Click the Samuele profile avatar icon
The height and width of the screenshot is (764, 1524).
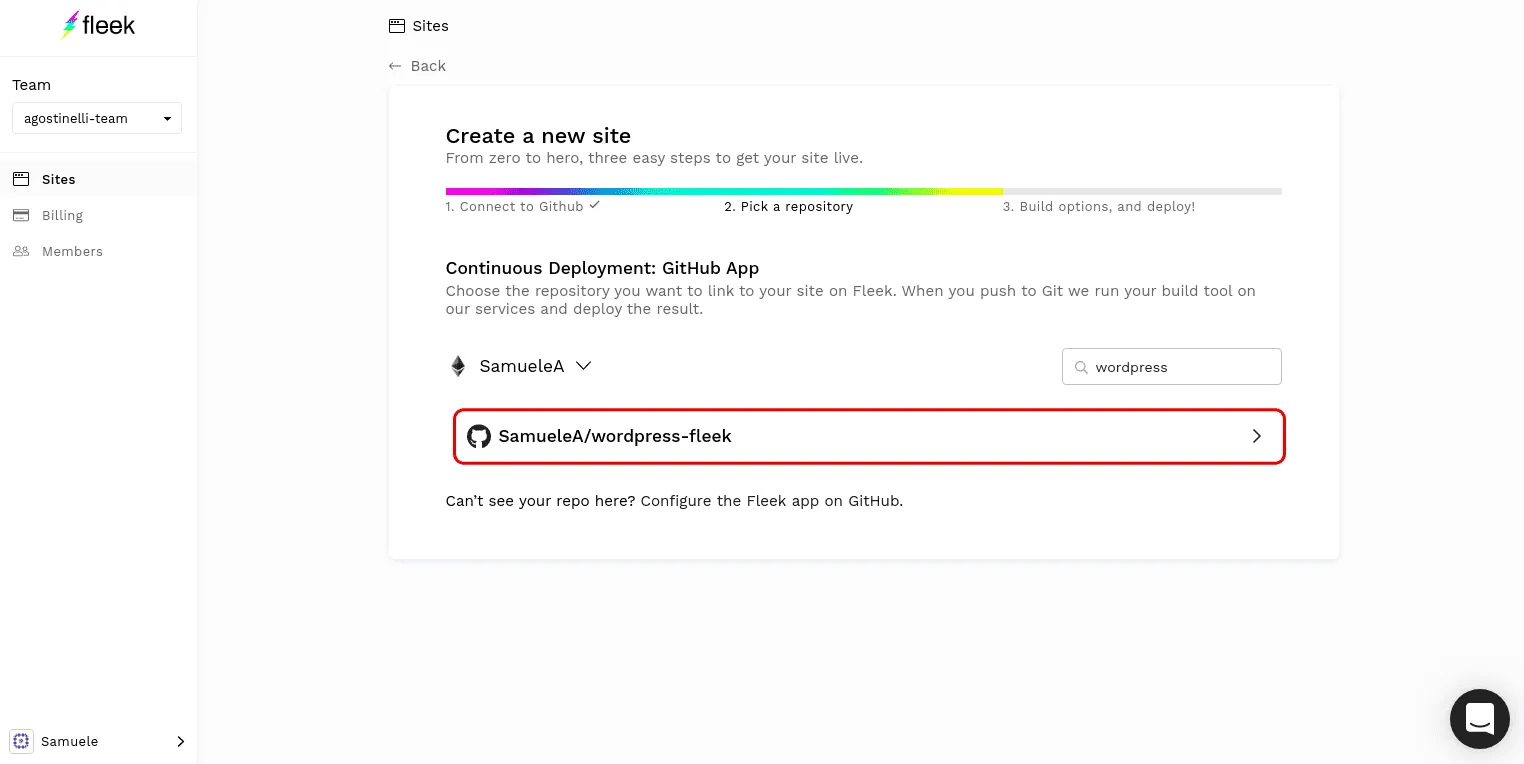[x=21, y=741]
